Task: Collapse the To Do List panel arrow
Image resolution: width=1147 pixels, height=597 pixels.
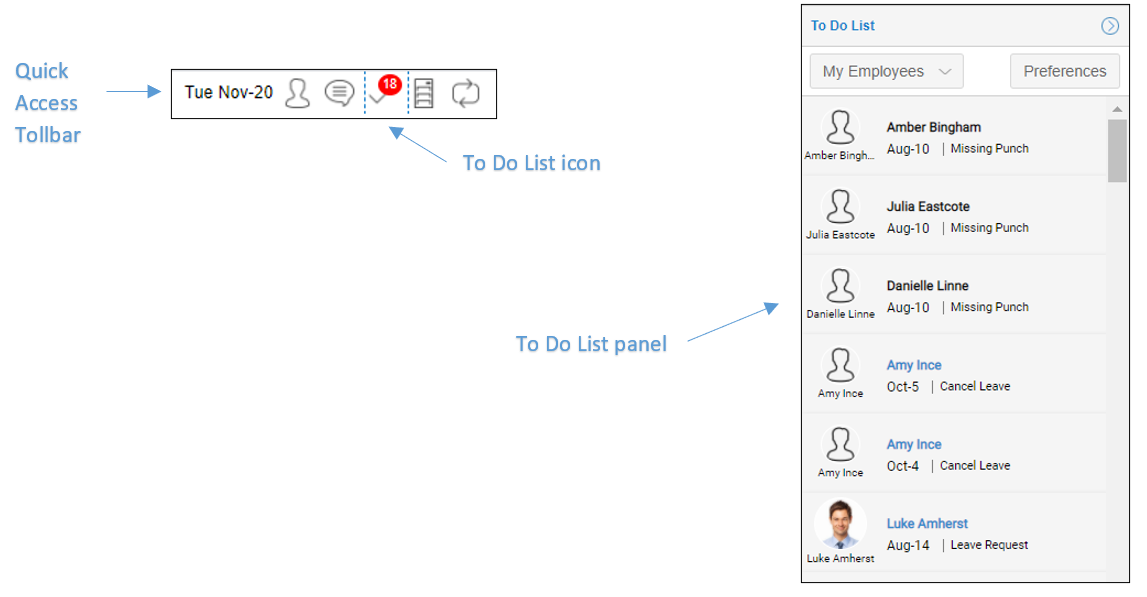Action: tap(1110, 26)
